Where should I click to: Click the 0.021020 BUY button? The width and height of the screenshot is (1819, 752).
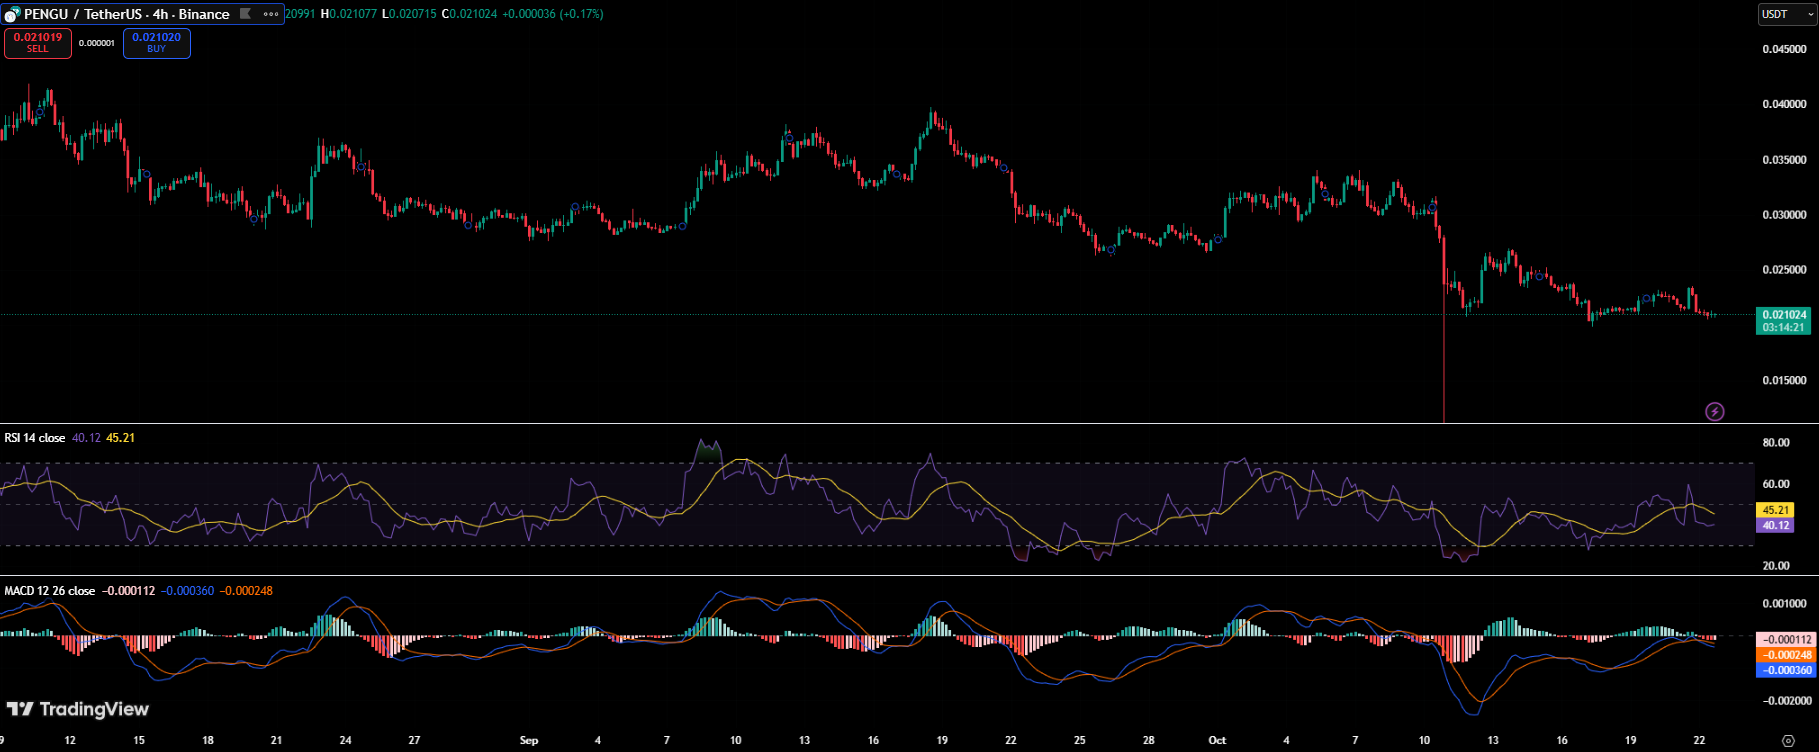click(x=157, y=43)
